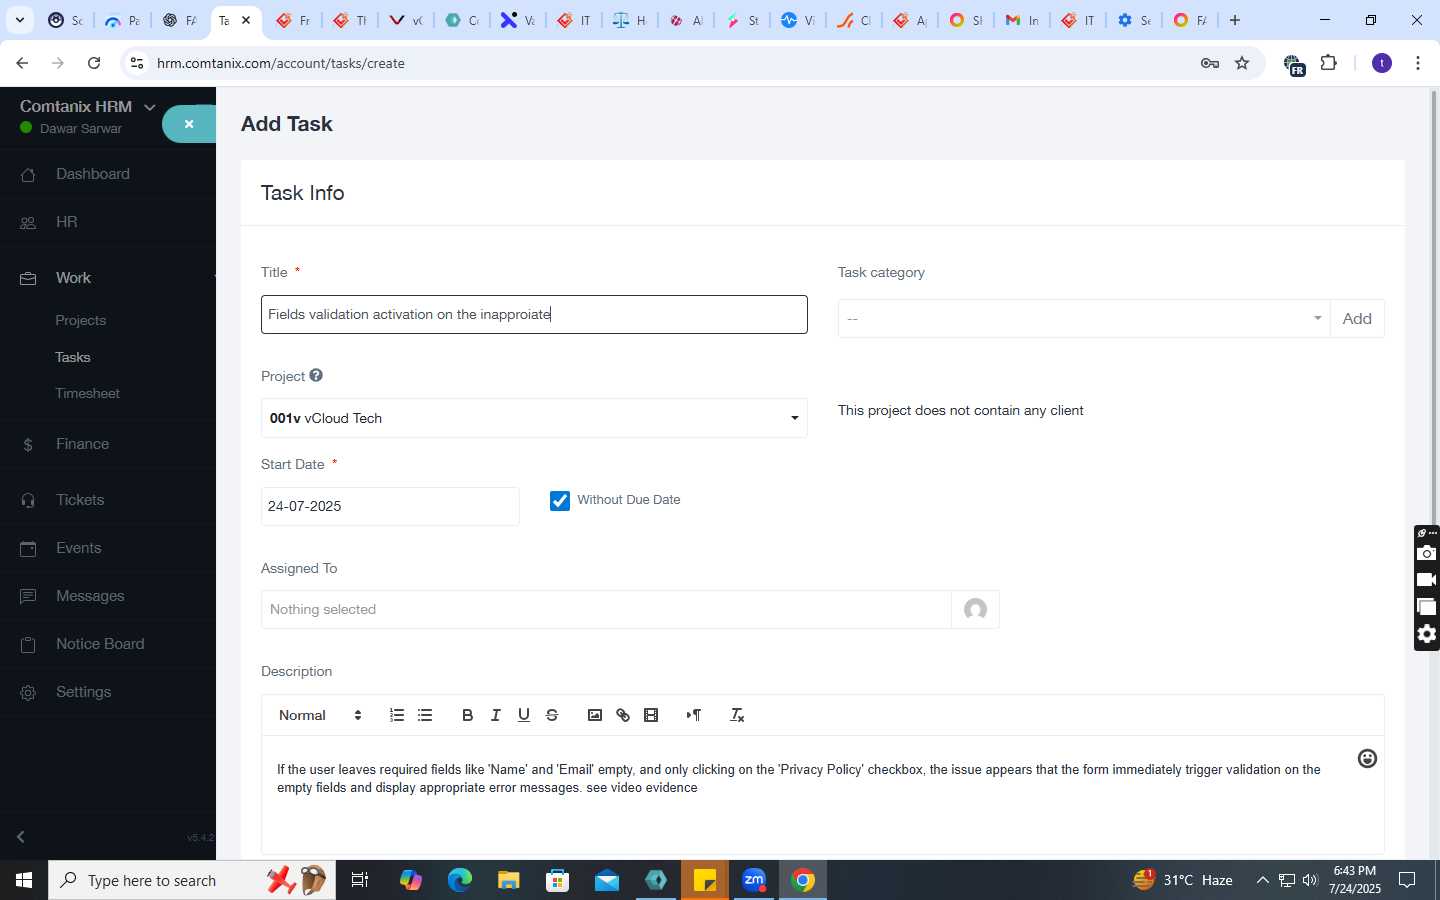Screen dimensions: 1440x900
Task: Reload the page
Action: pos(94,63)
